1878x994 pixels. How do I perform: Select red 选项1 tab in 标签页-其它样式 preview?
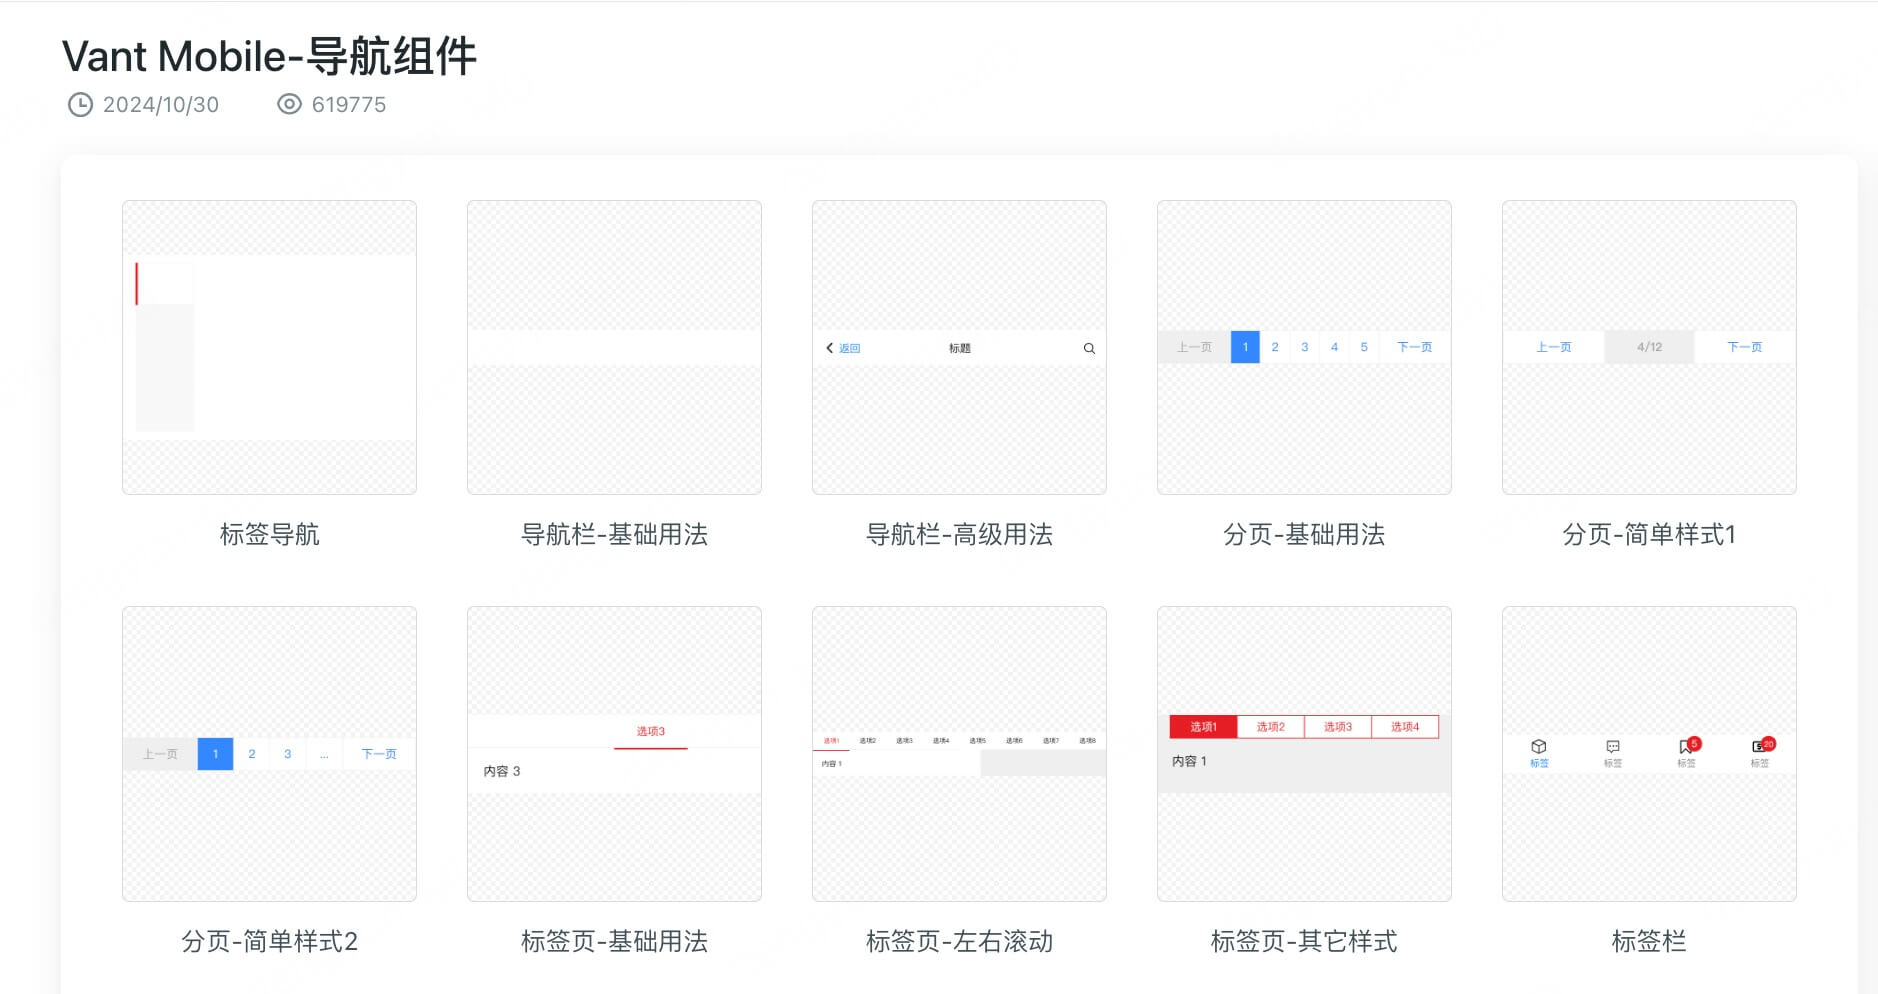click(1203, 727)
